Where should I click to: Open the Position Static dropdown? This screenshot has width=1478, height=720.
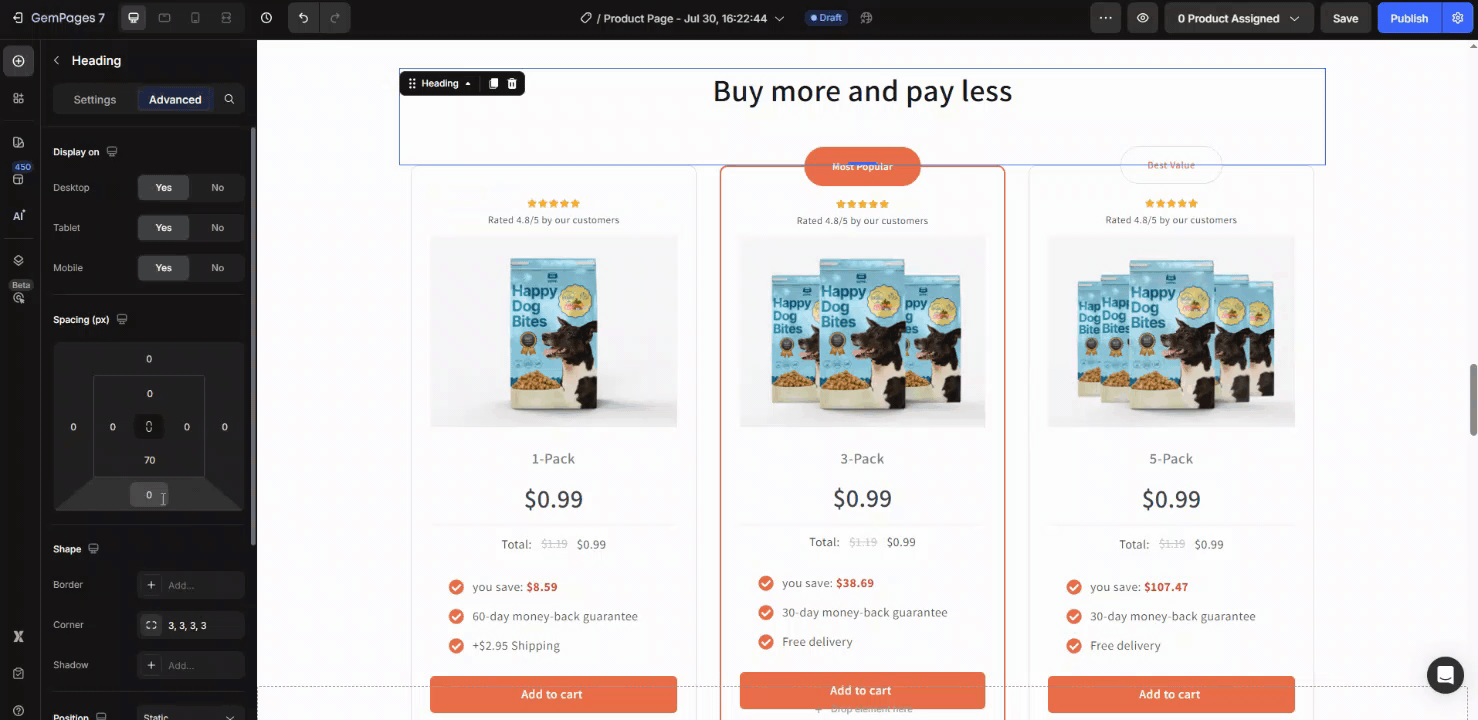tap(190, 713)
